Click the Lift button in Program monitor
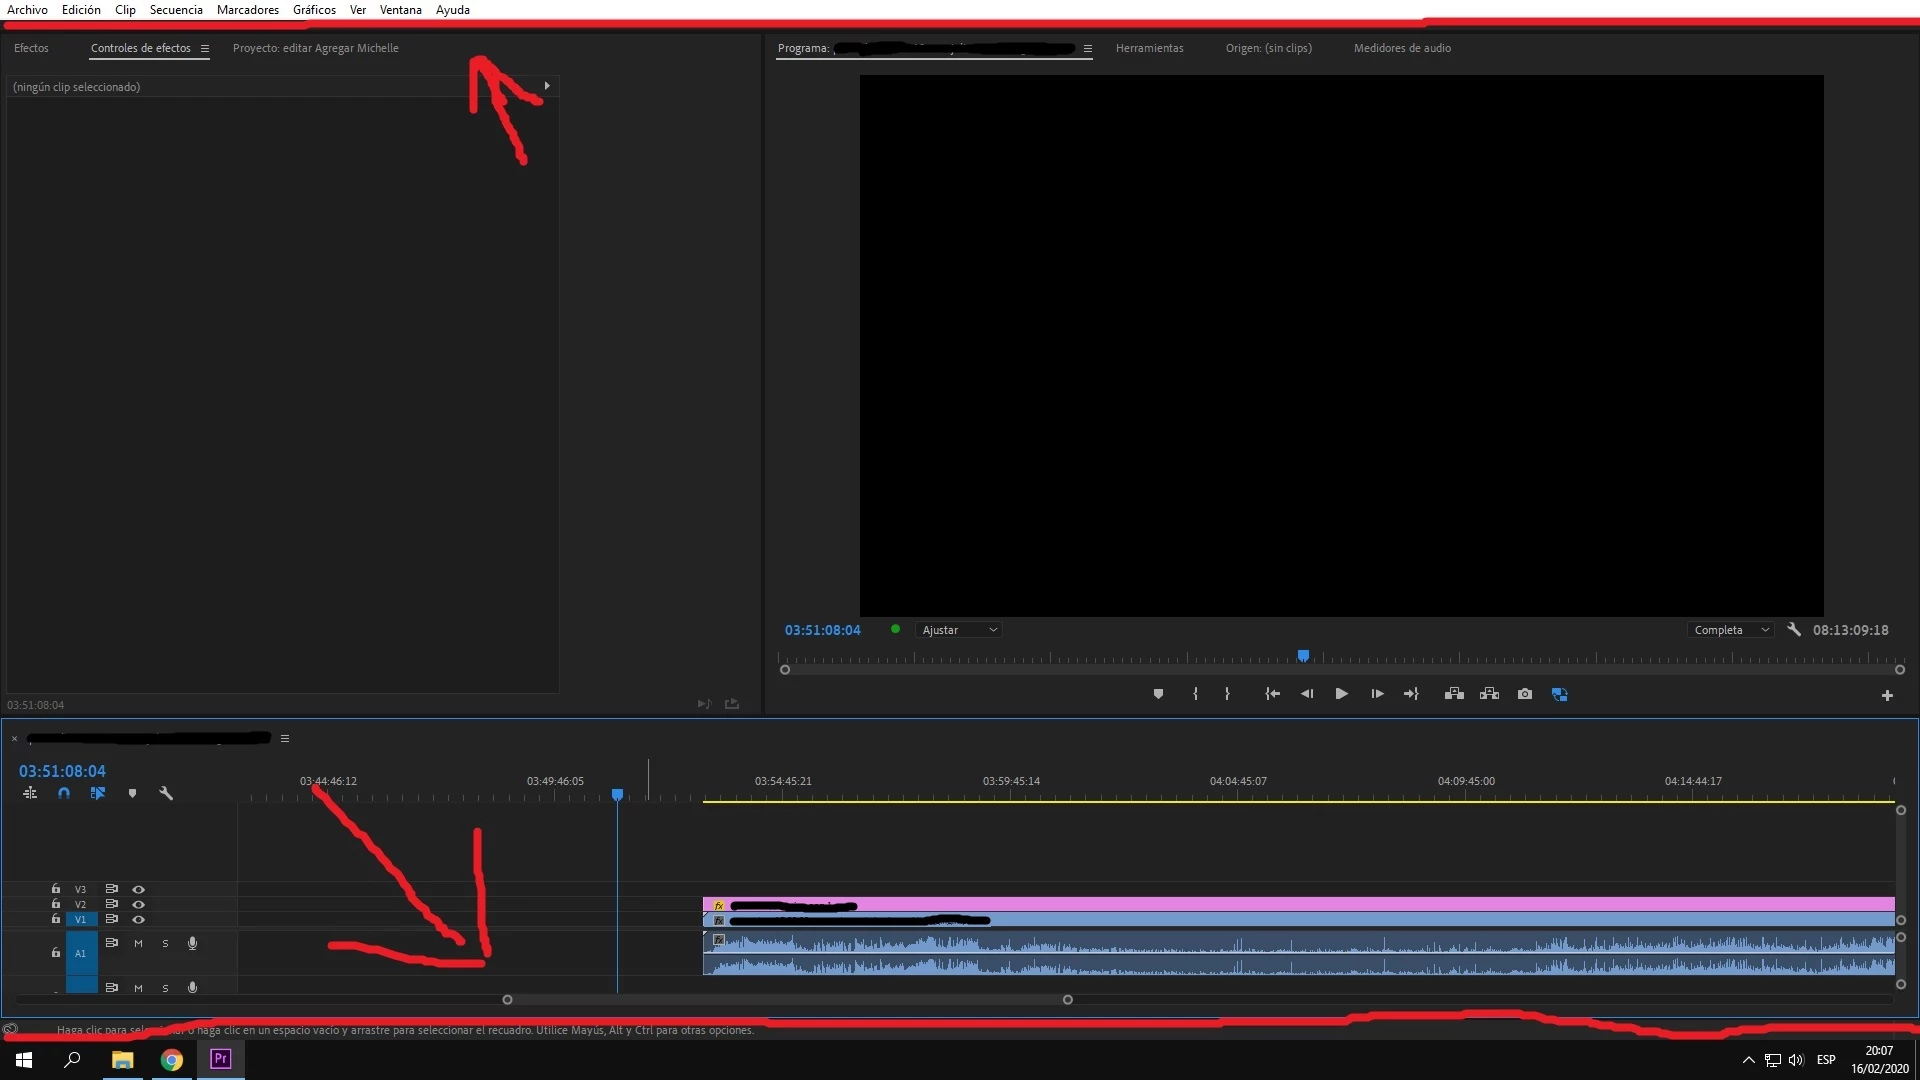 click(1454, 694)
